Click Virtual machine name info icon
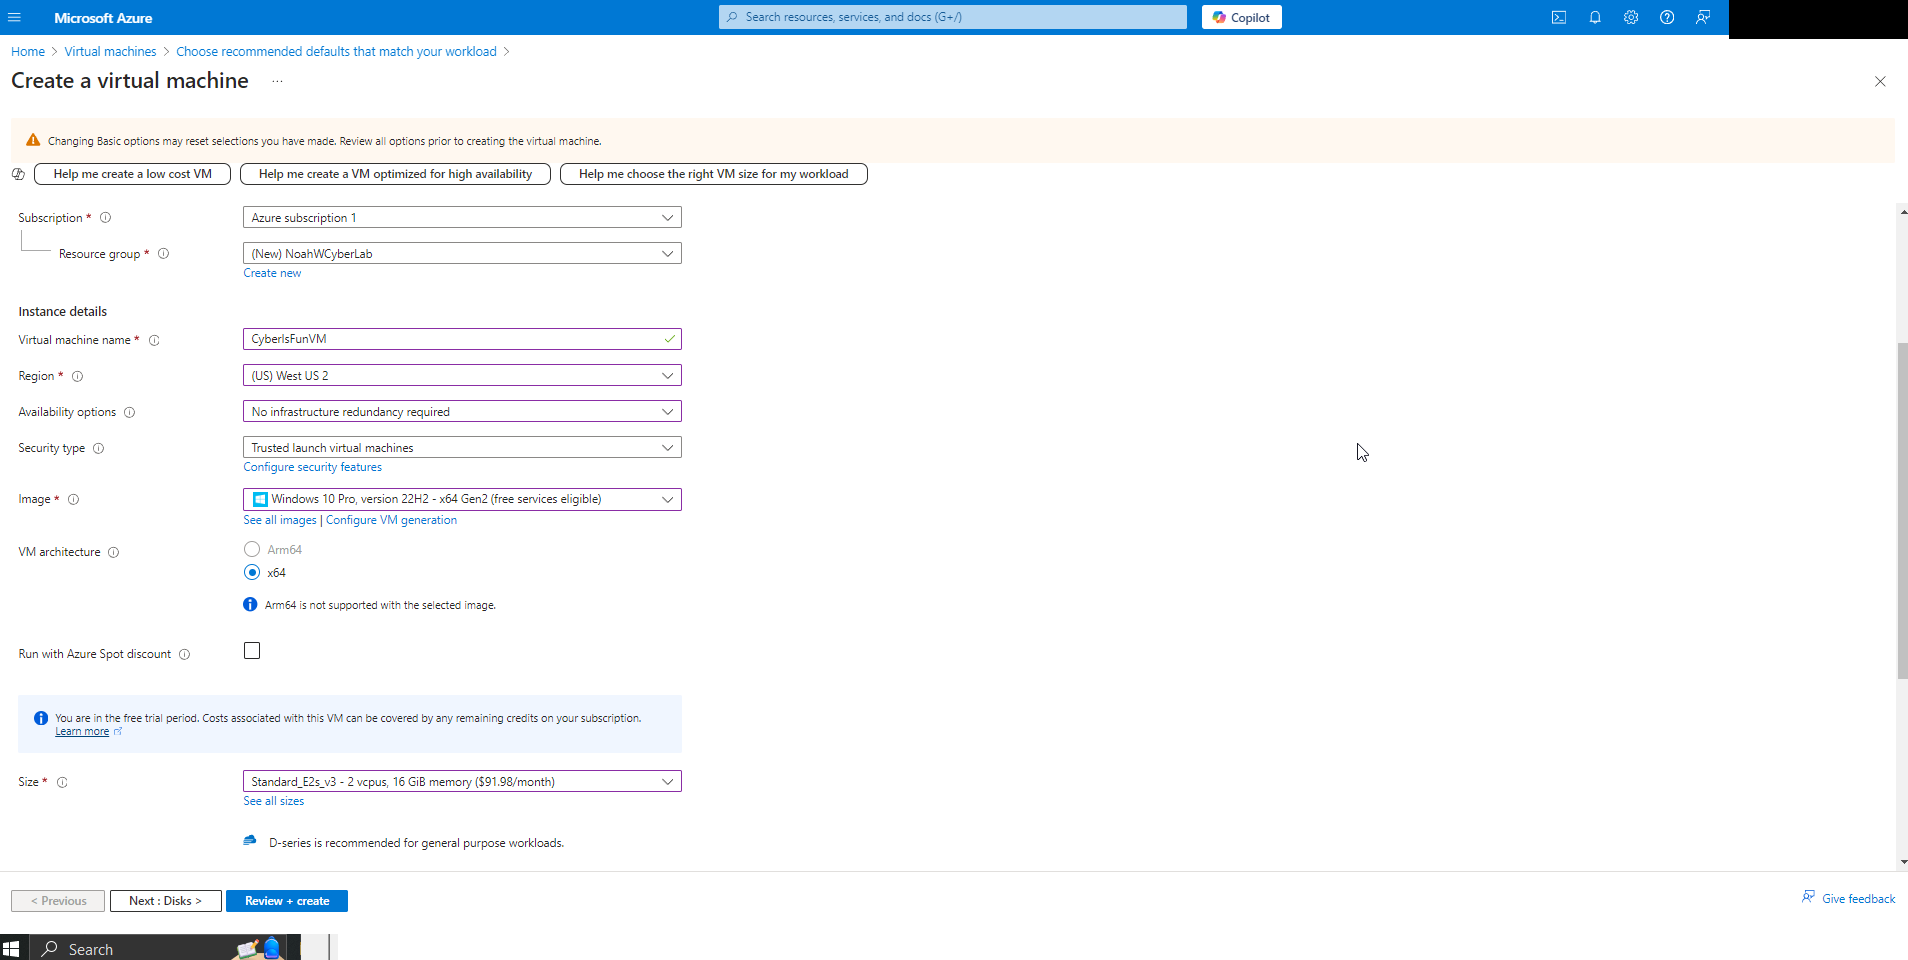 (x=154, y=340)
